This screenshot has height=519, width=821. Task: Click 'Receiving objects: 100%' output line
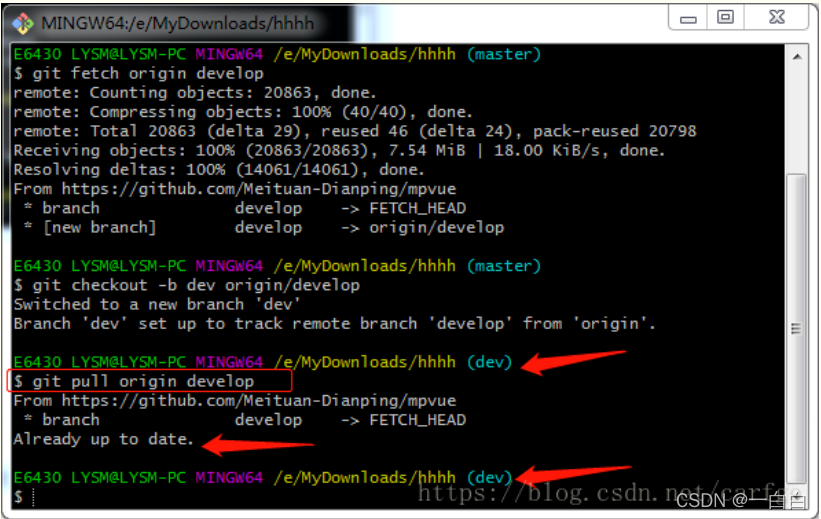coord(339,150)
